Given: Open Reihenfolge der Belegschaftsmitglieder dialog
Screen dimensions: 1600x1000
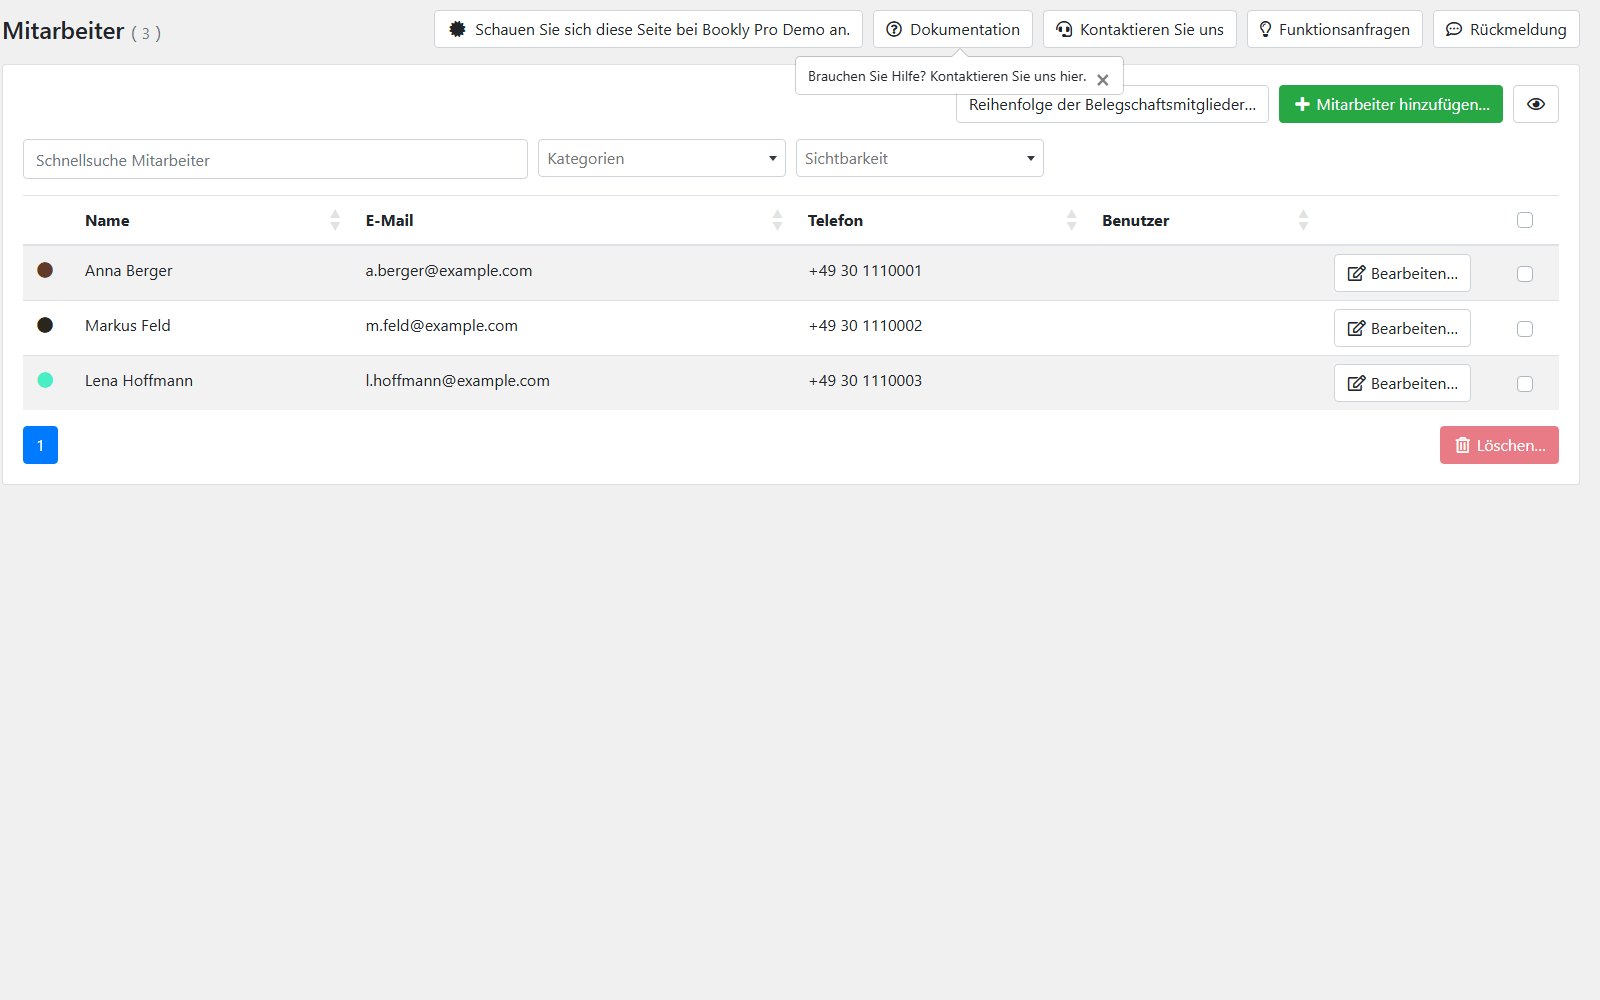Looking at the screenshot, I should [x=1112, y=104].
